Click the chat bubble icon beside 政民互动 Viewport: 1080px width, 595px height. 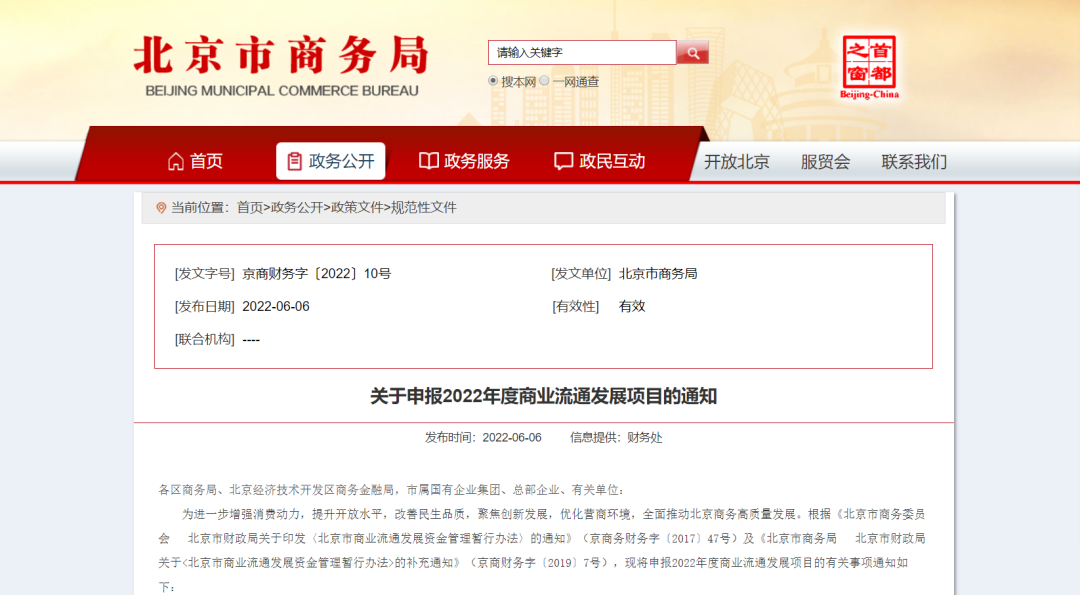pos(563,161)
